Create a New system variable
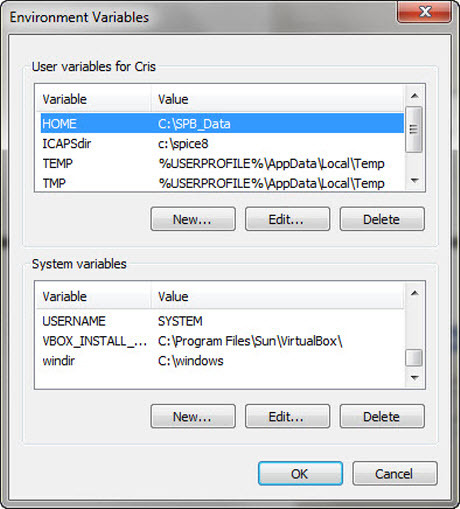Viewport: 460px width, 509px height. [x=193, y=416]
